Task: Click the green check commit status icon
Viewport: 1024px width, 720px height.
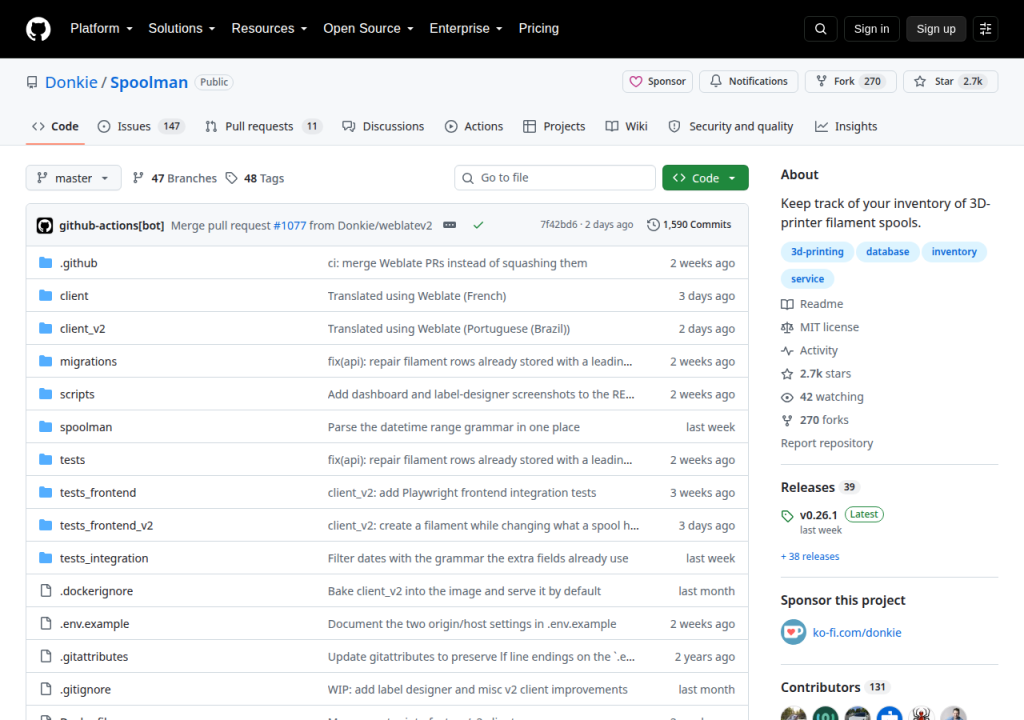Action: [x=478, y=225]
